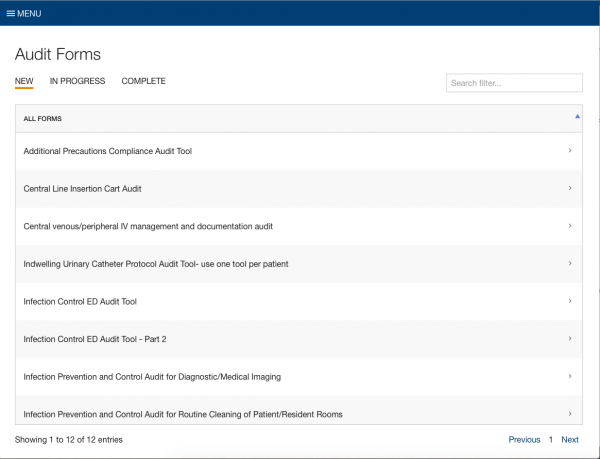Go to Next page link
This screenshot has height=459, width=600.
click(570, 439)
